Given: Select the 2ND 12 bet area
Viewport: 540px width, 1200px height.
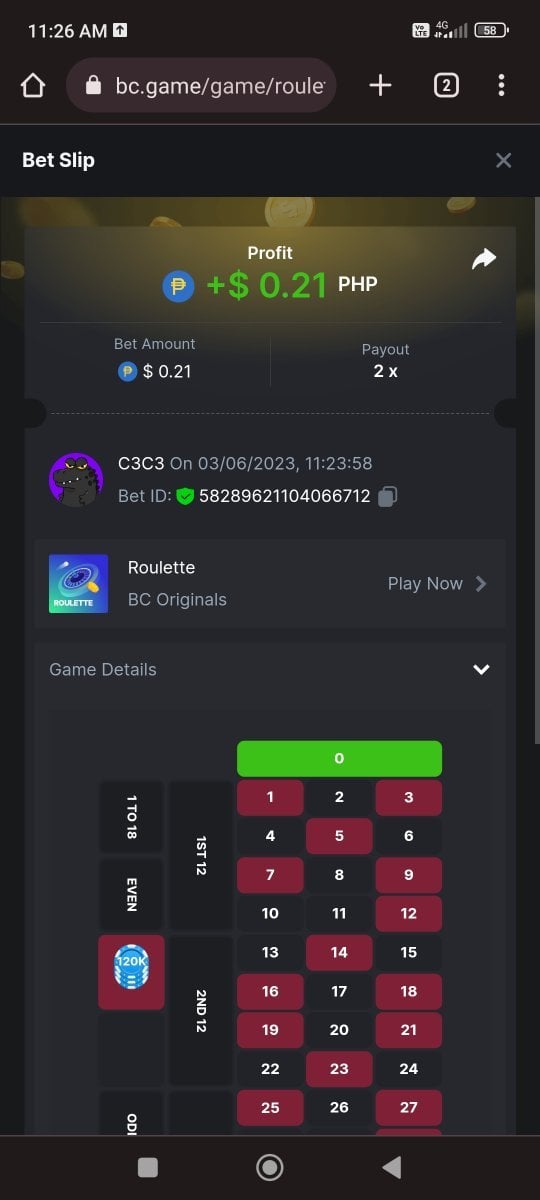Looking at the screenshot, I should coord(201,1011).
